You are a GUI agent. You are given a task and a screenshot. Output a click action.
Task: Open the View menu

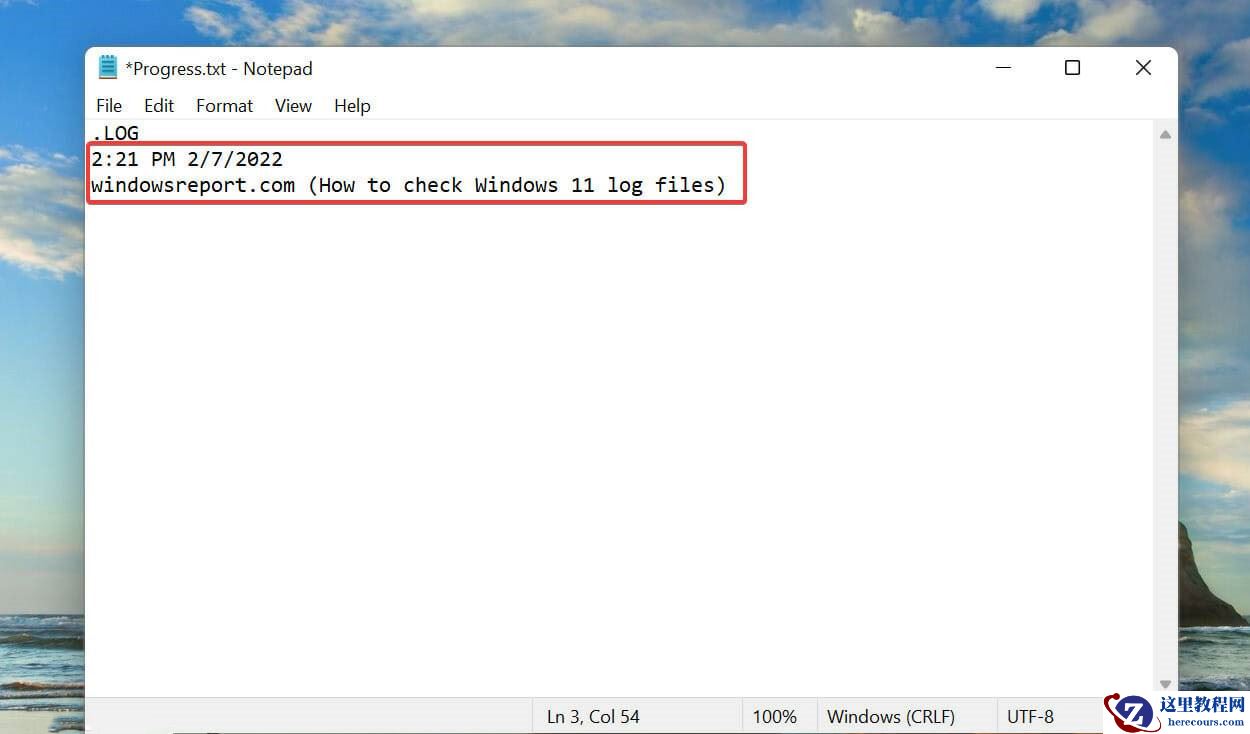[x=293, y=105]
